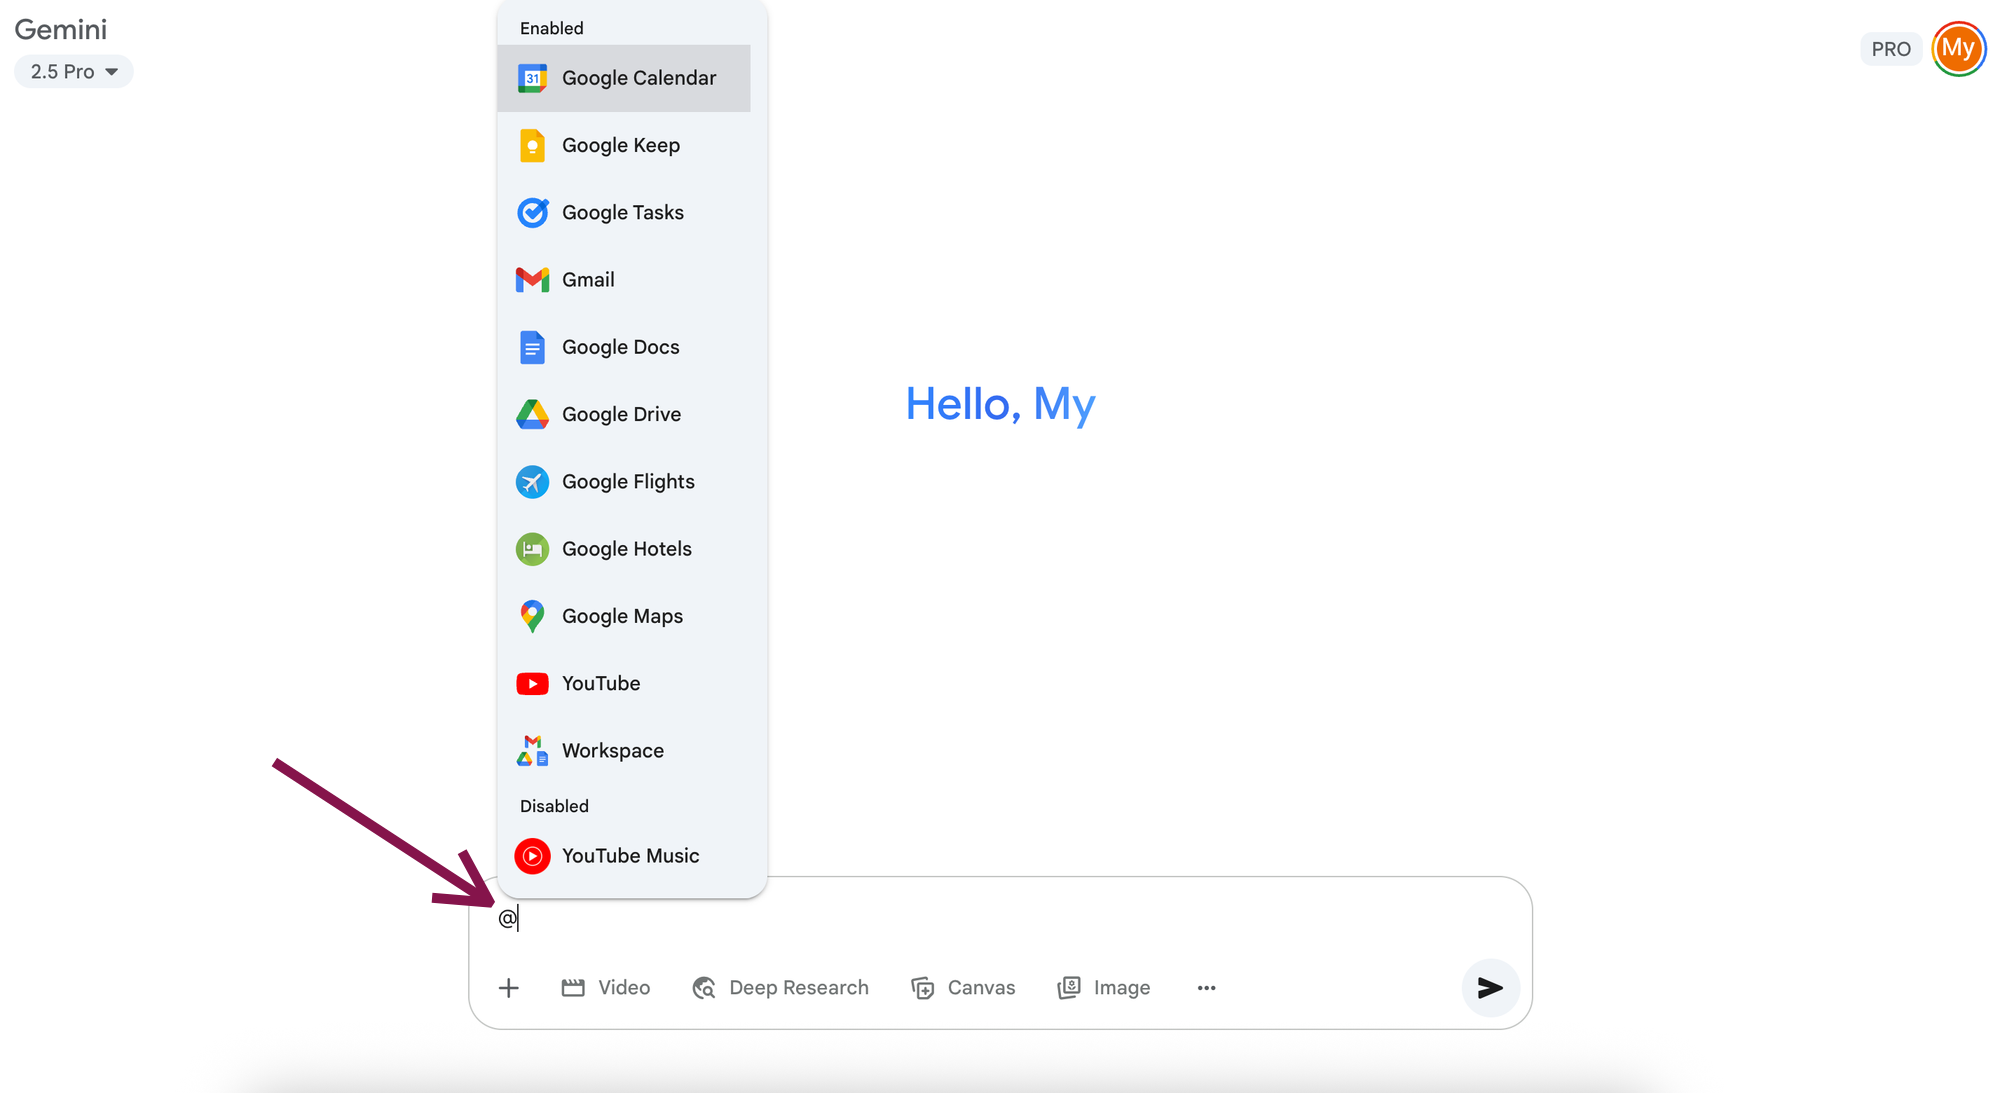Screen dimensions: 2000x1093
Task: Click the YouTube Music icon
Action: click(532, 856)
